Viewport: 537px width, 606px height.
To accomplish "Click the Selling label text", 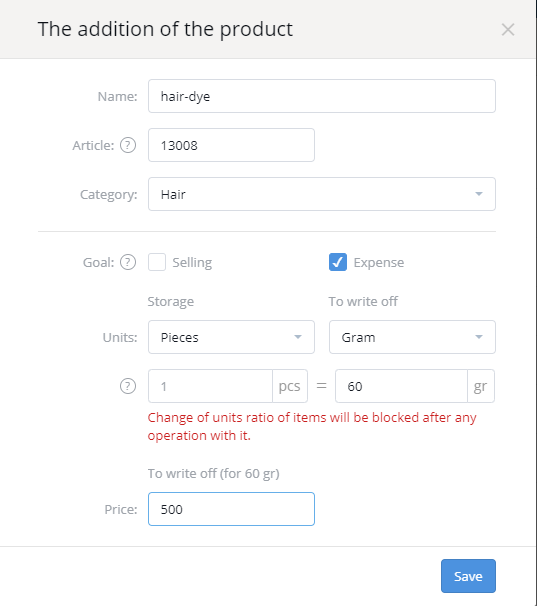I will (x=192, y=262).
